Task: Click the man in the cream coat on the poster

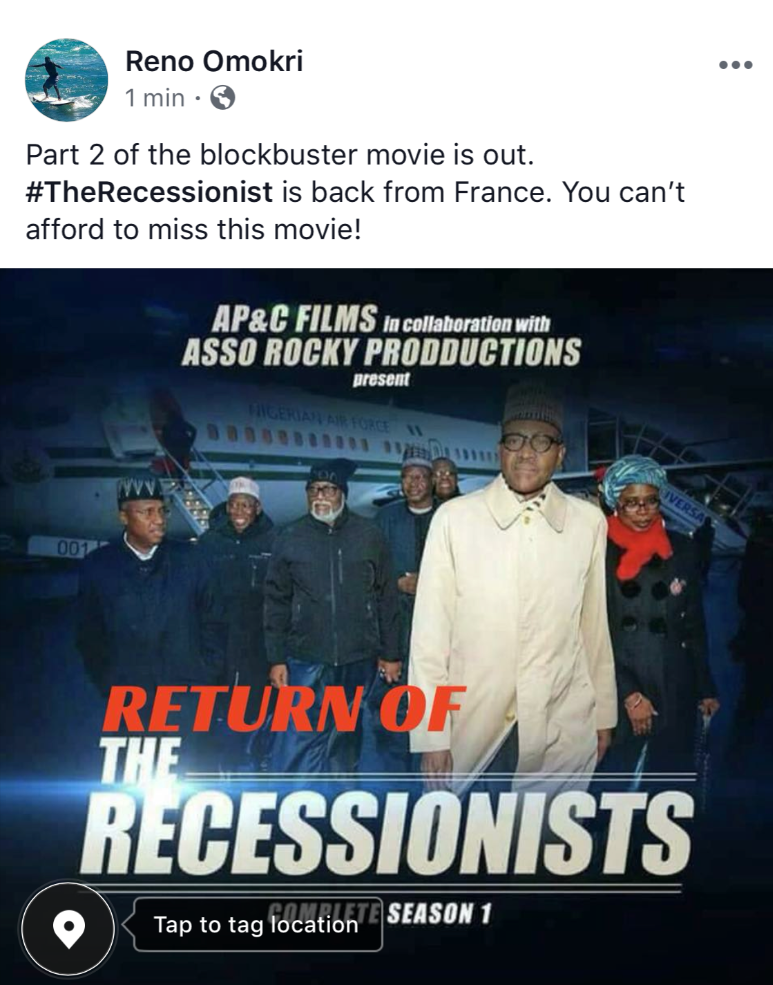Action: point(515,584)
